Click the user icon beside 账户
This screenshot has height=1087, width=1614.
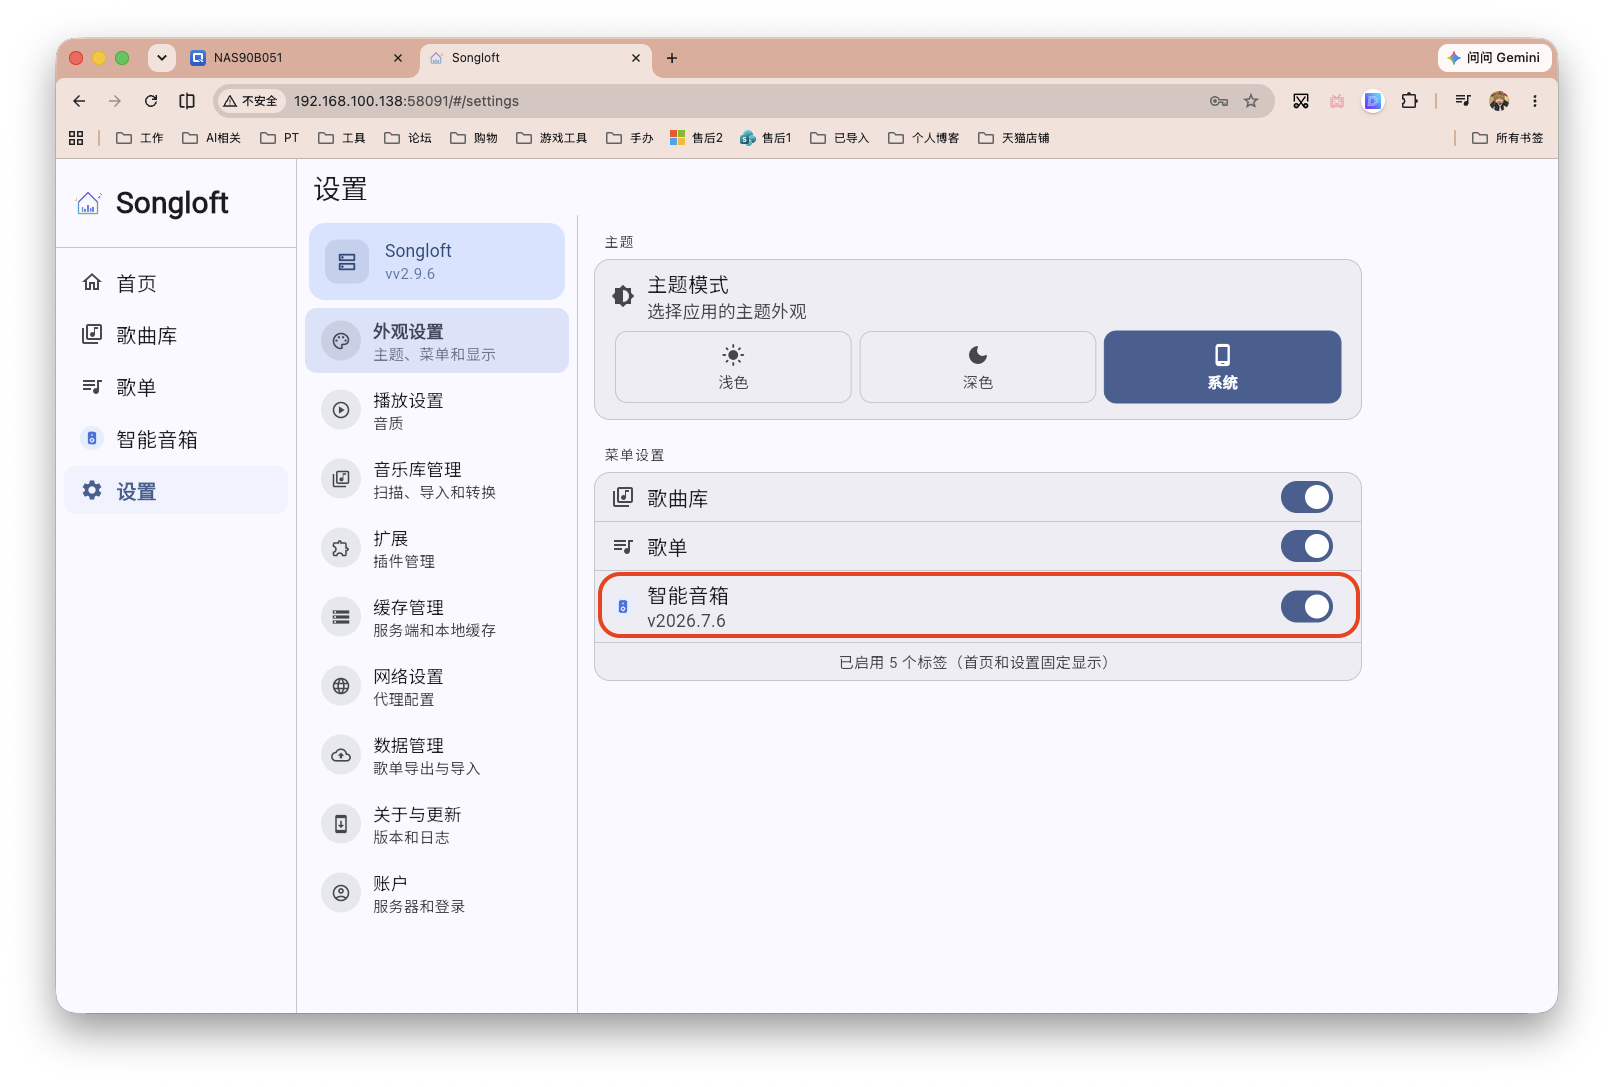click(341, 893)
